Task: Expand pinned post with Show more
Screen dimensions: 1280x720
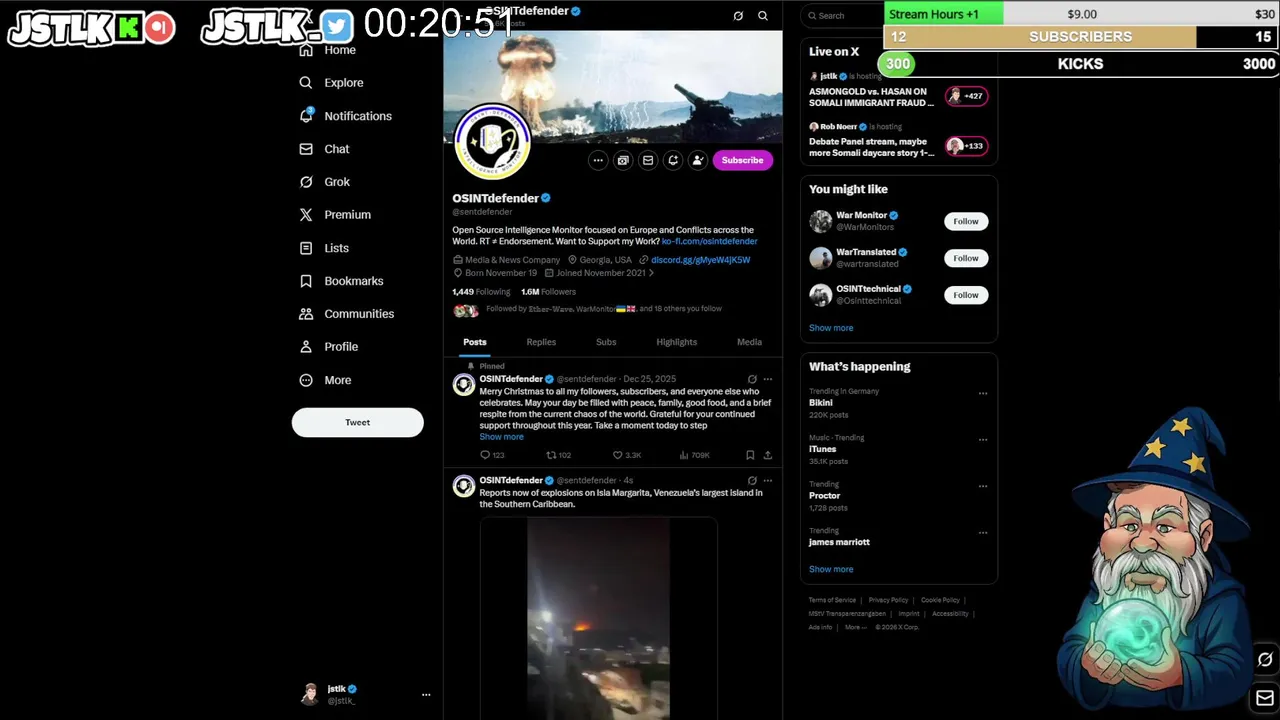Action: 501,437
